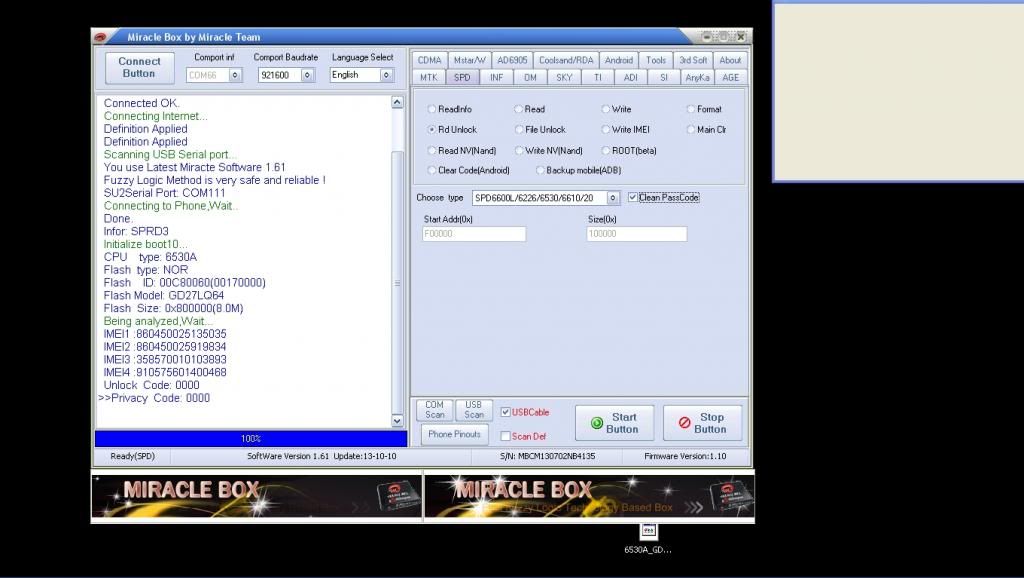Image resolution: width=1024 pixels, height=578 pixels.
Task: Click the green Start Button
Action: click(x=613, y=423)
